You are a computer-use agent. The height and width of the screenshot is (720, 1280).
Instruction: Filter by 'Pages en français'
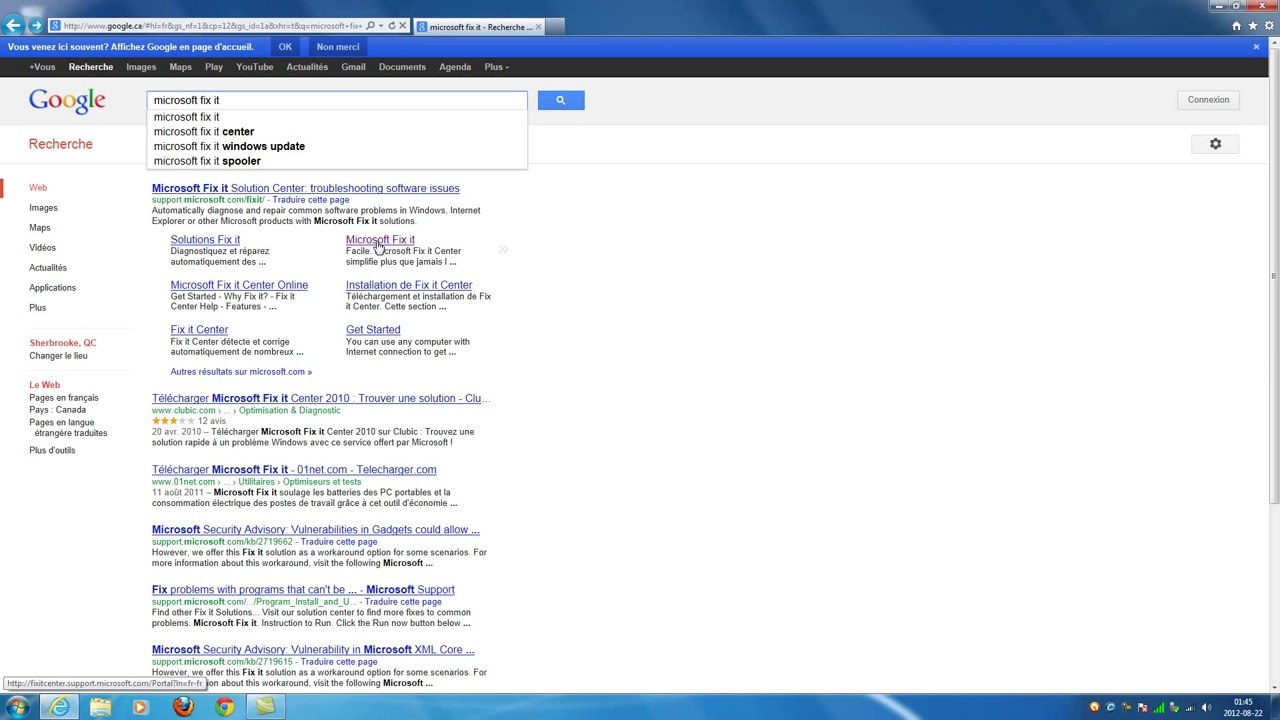(64, 398)
